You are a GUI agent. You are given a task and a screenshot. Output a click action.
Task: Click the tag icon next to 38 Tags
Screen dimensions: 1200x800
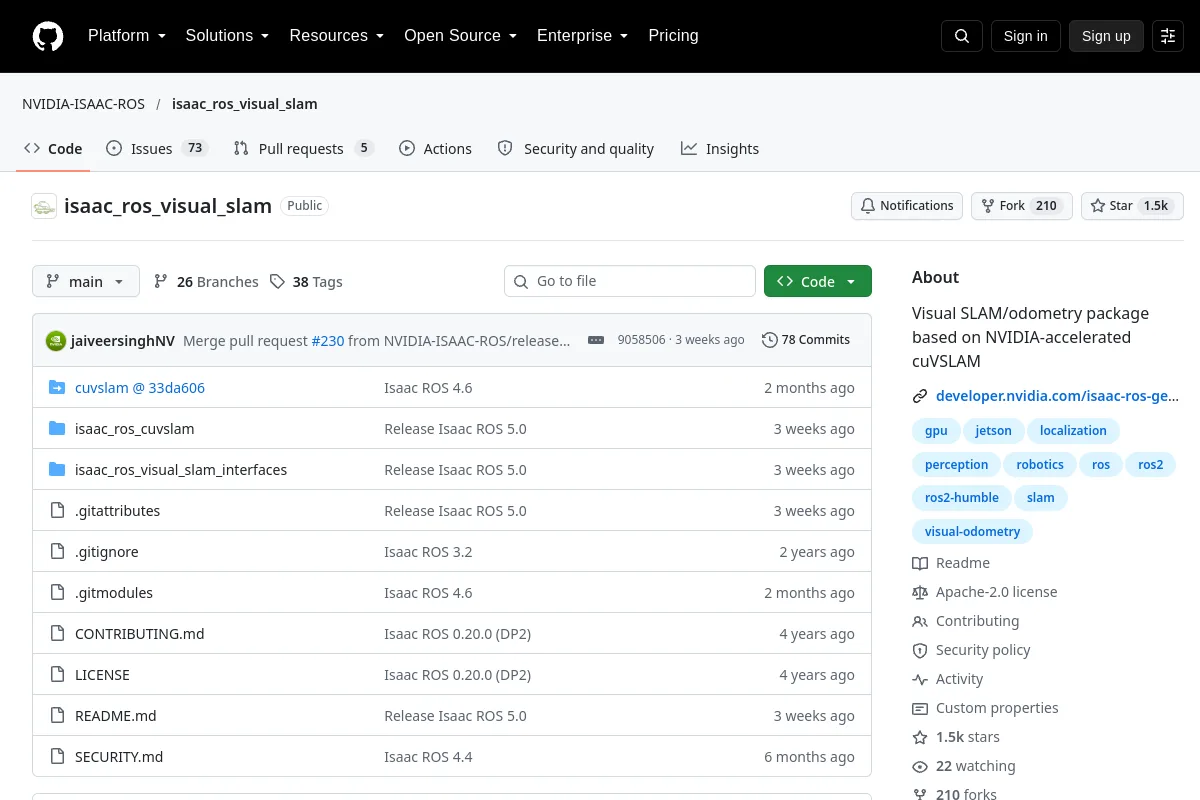click(x=277, y=282)
